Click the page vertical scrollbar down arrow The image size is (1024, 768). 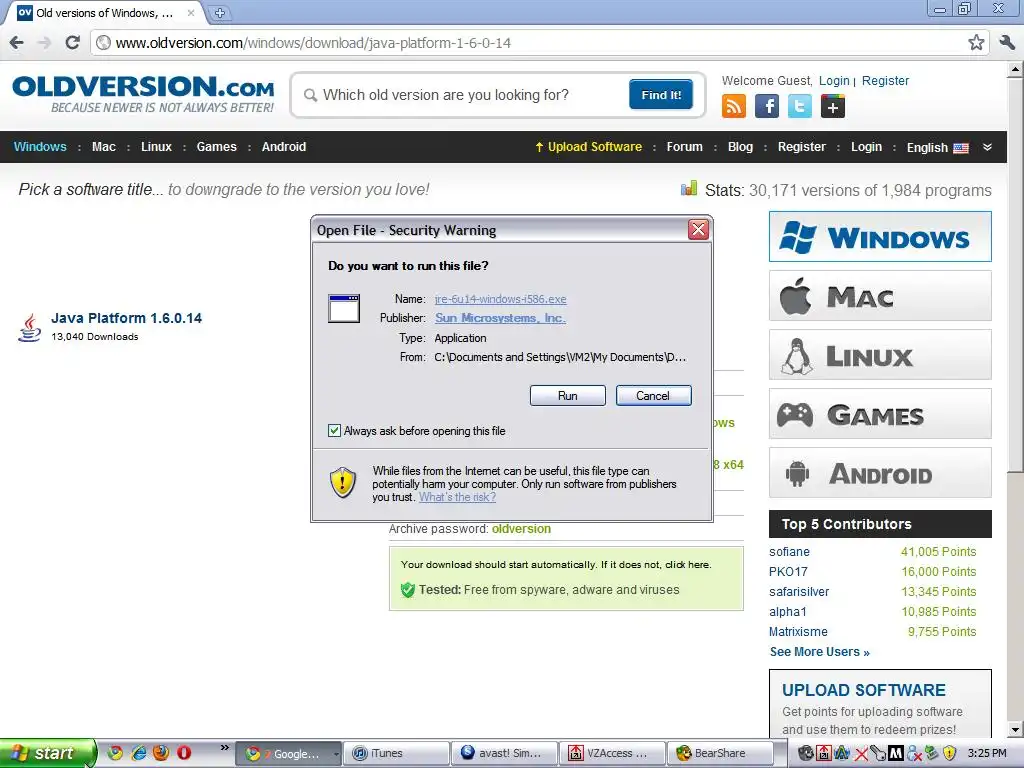tap(1016, 730)
